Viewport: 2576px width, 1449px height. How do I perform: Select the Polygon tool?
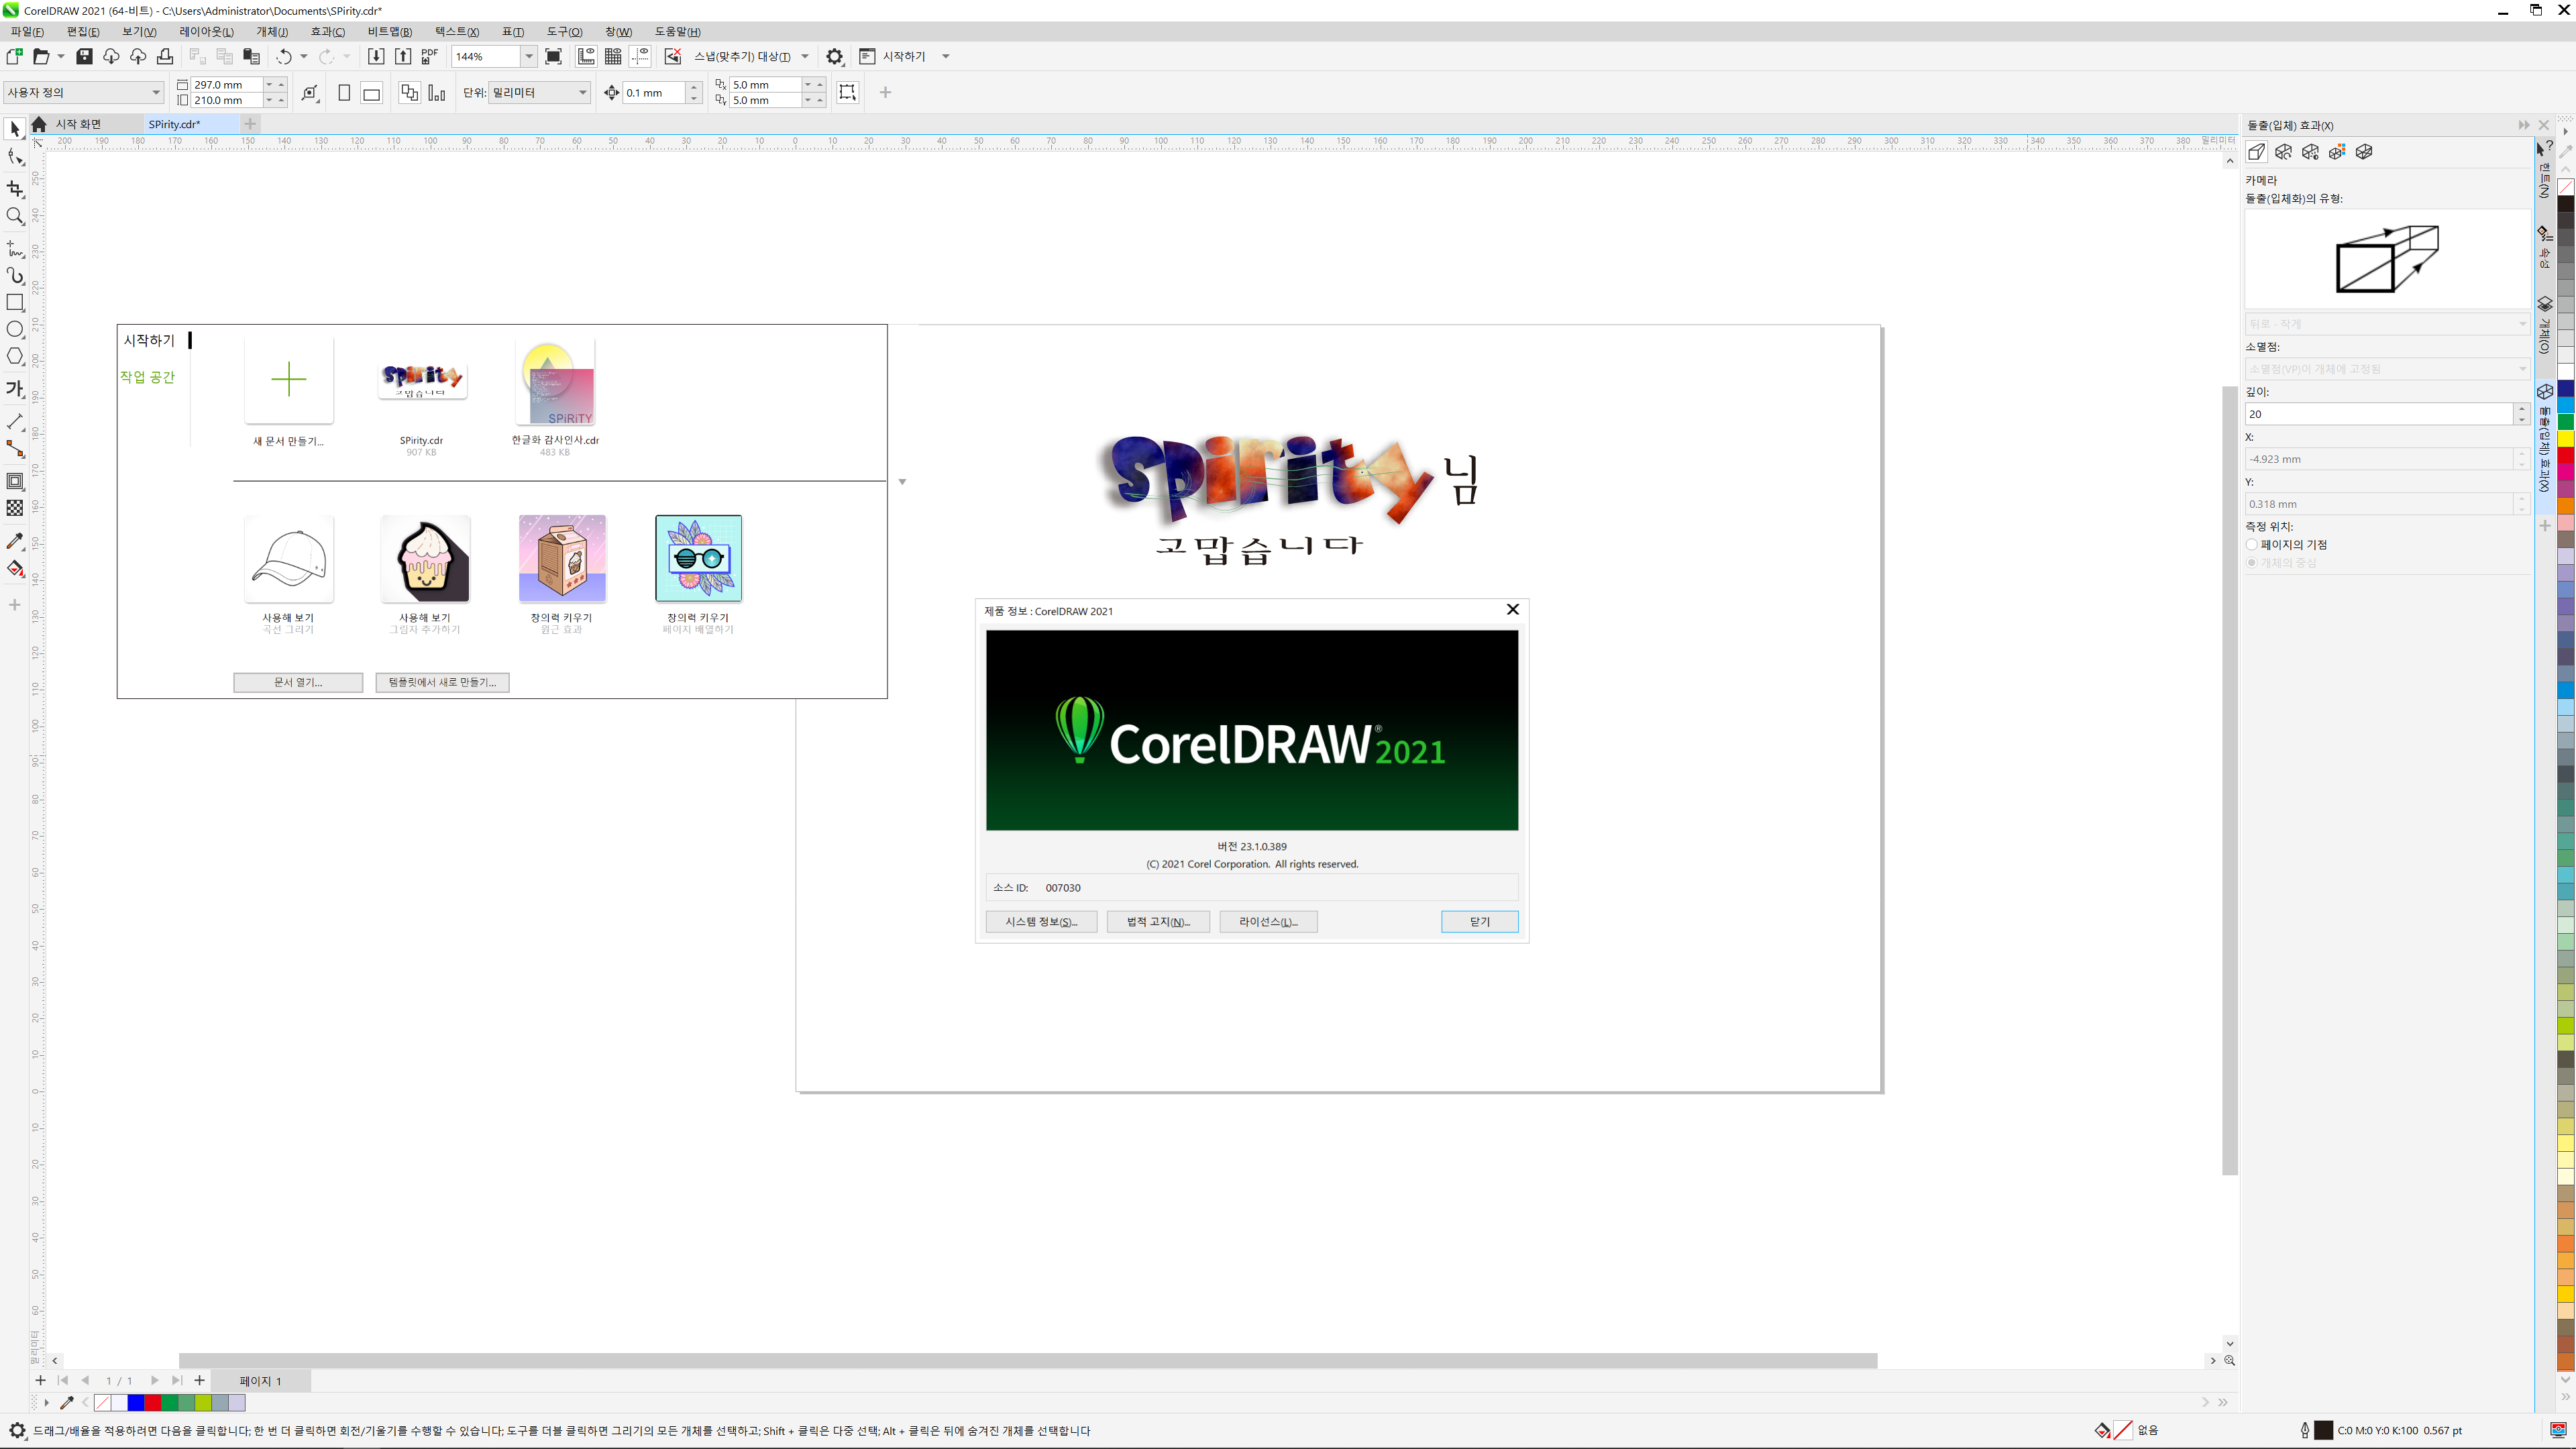tap(15, 356)
